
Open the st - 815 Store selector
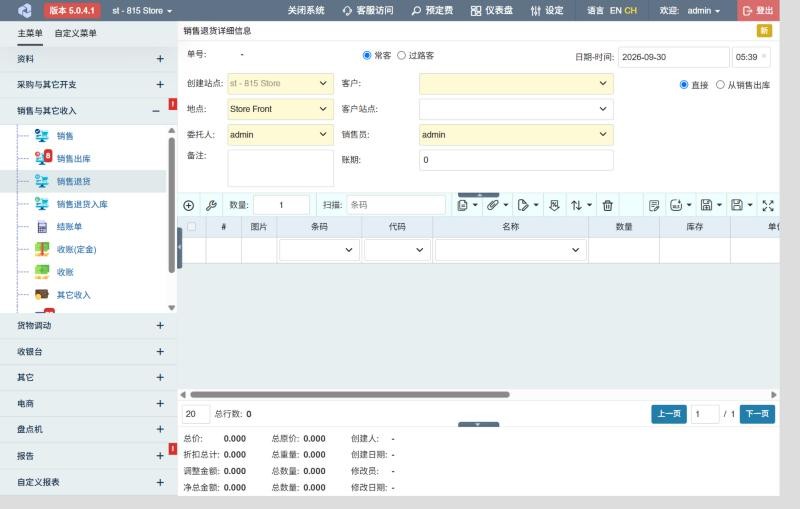(142, 11)
